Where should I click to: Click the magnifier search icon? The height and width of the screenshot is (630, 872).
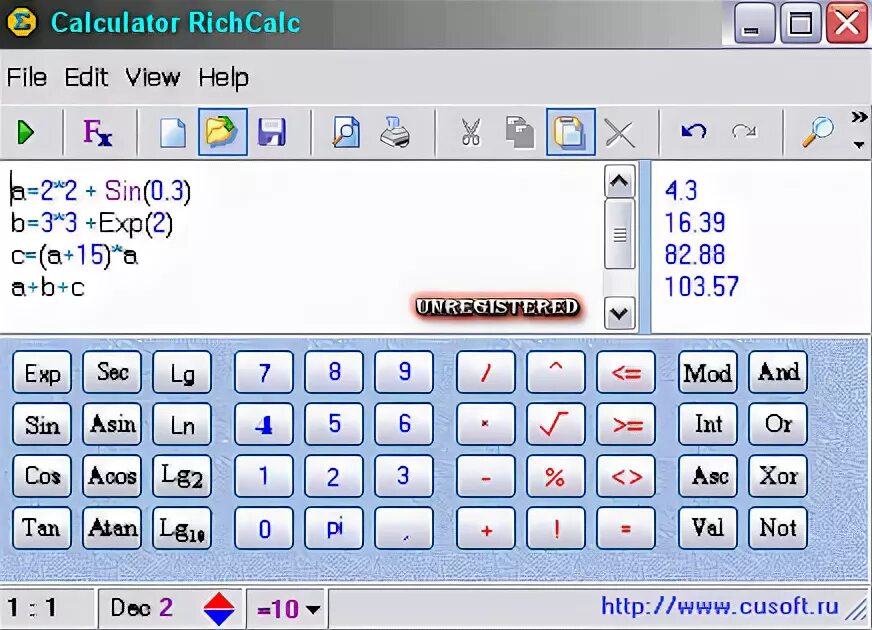point(818,133)
